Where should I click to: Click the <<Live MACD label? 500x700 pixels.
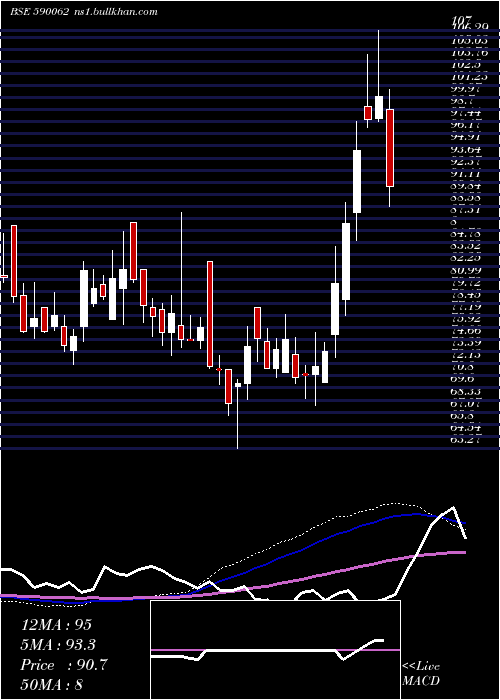tap(421, 673)
